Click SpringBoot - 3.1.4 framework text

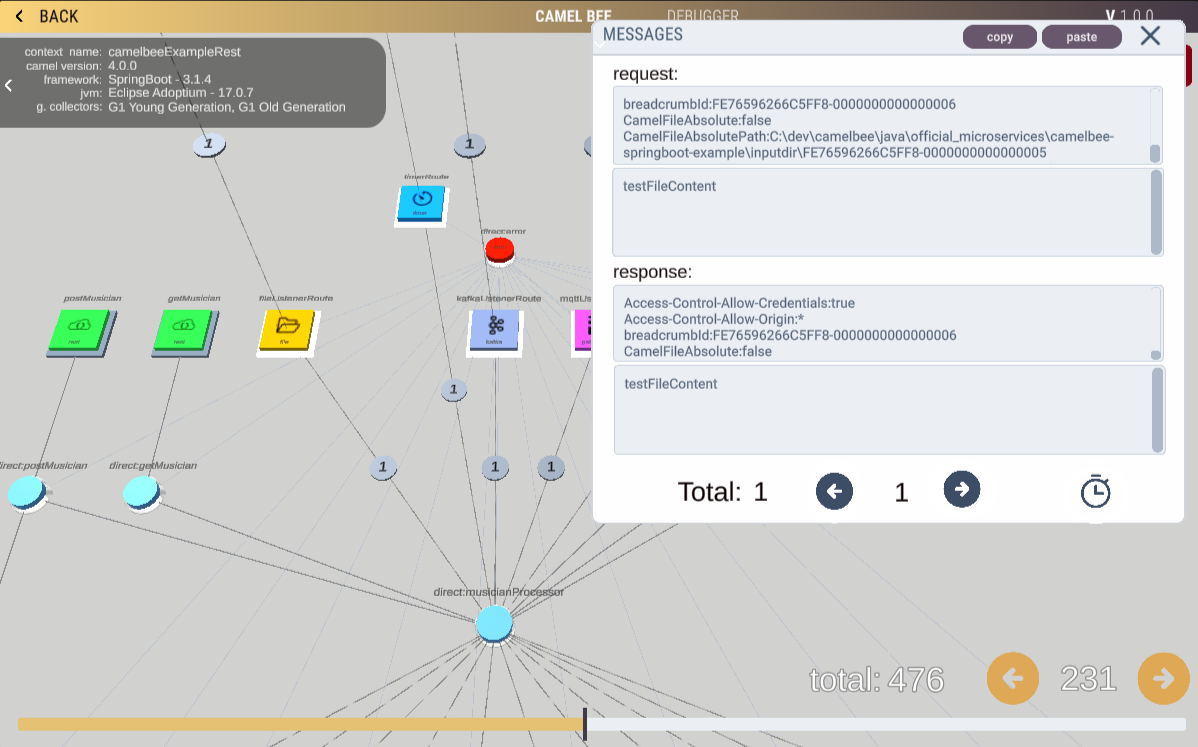coord(160,79)
